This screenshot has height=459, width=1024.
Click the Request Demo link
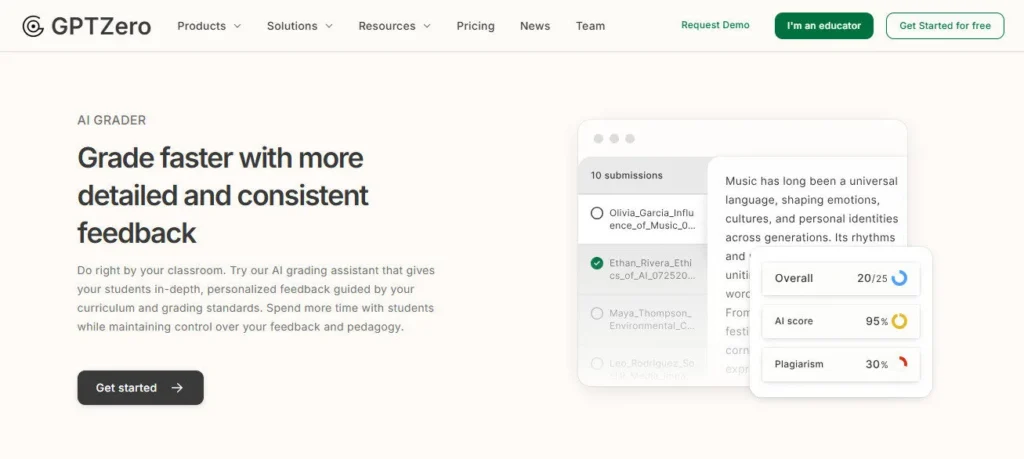715,25
